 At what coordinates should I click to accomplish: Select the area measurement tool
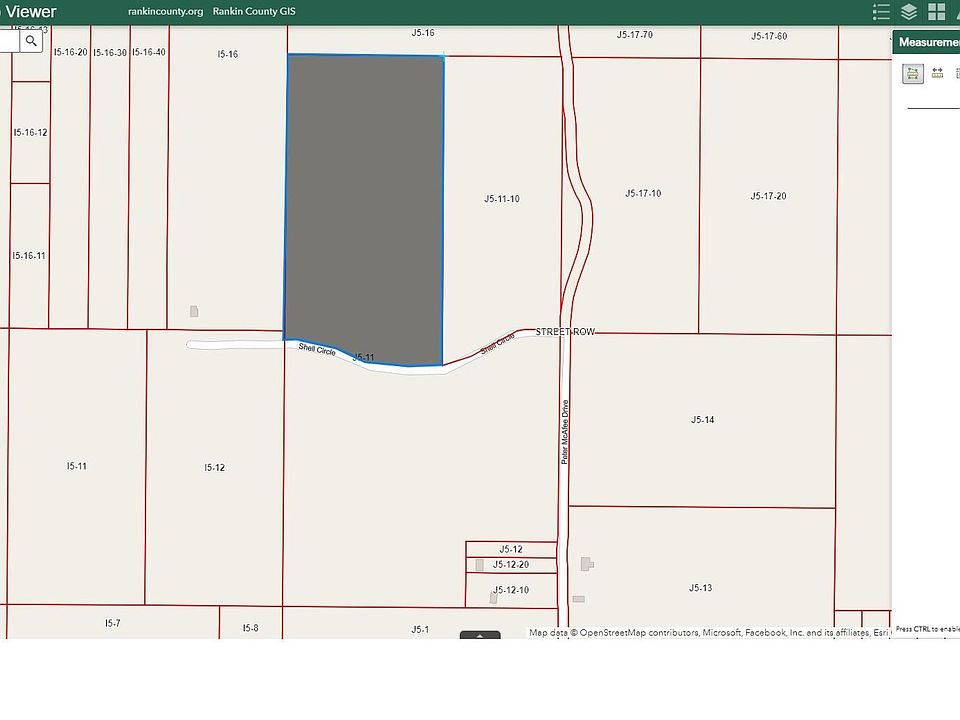click(x=913, y=73)
